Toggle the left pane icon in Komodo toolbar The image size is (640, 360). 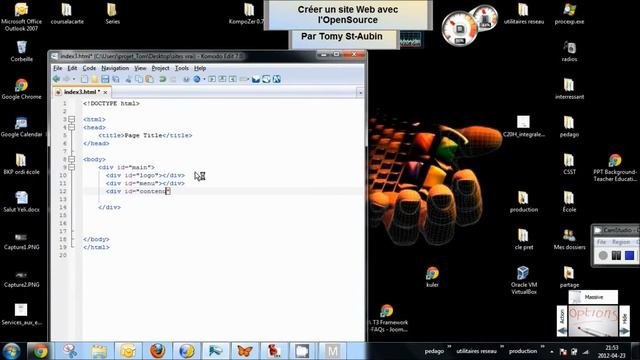(212, 79)
